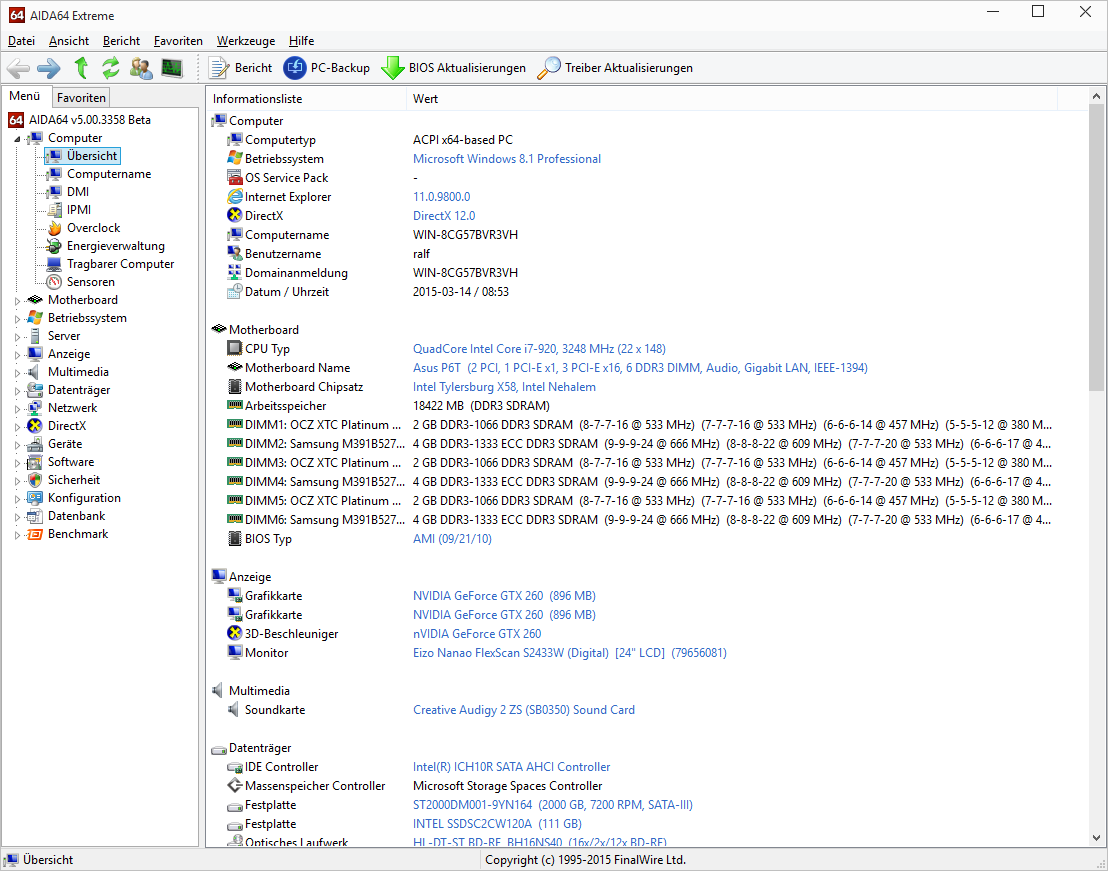Expand the Datenträger tree node
Image resolution: width=1108 pixels, height=871 pixels.
coord(18,391)
